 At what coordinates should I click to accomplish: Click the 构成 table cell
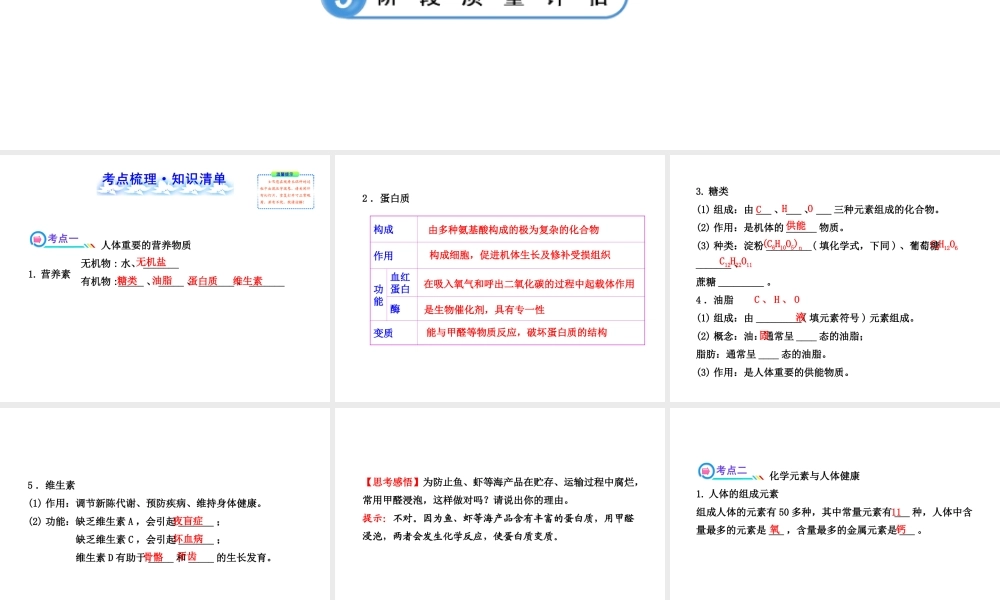[x=393, y=230]
